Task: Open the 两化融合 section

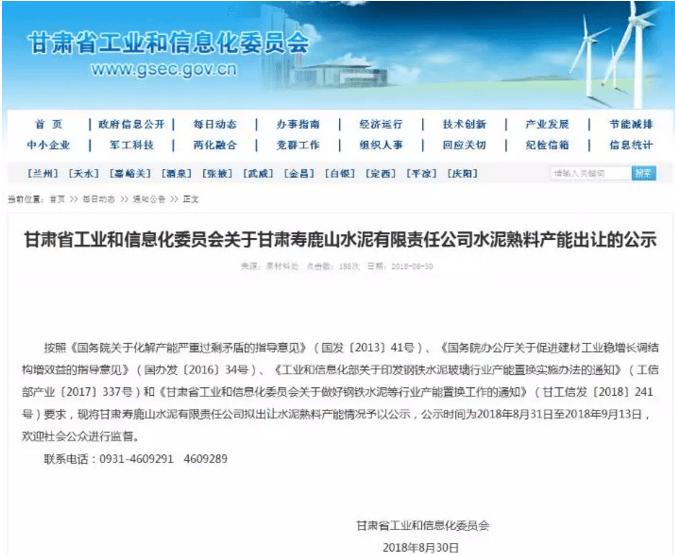Action: [215, 145]
